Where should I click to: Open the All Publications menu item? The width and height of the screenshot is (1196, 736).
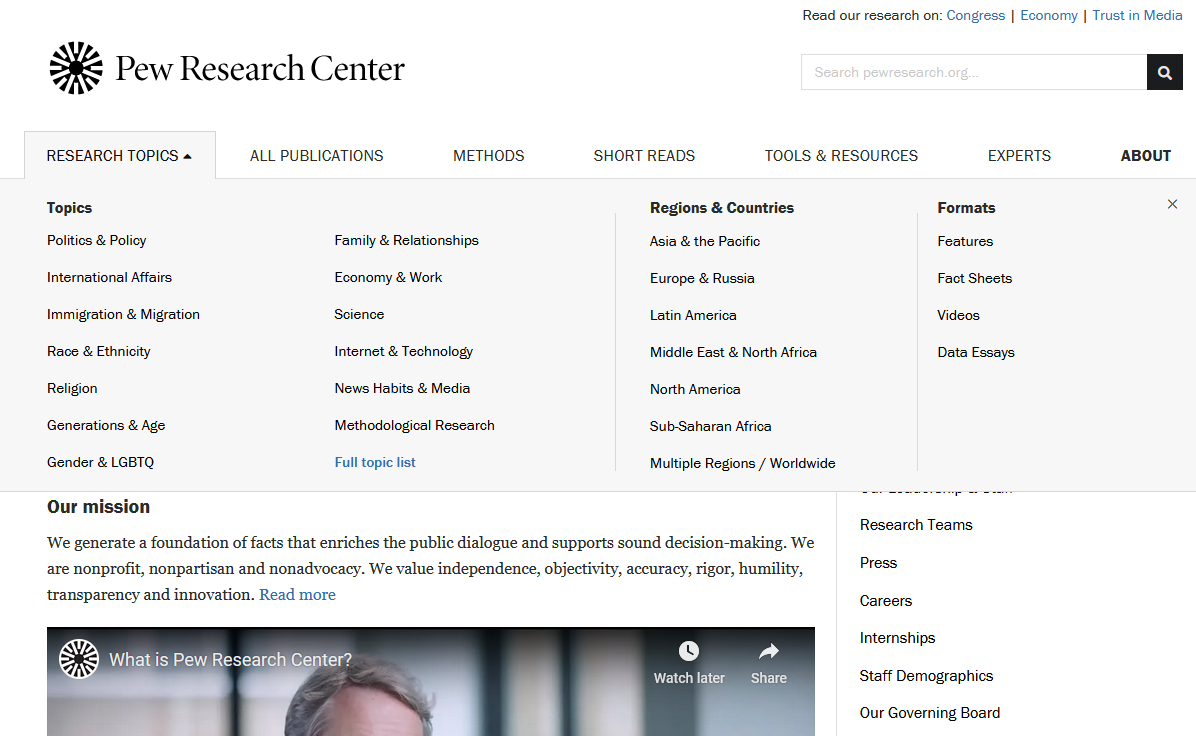[316, 156]
